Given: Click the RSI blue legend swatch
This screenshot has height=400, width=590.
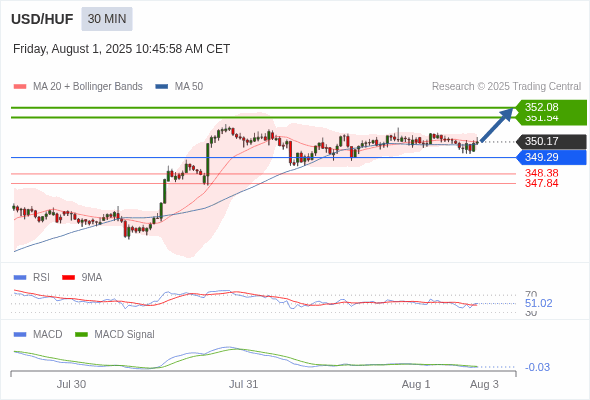Looking at the screenshot, I should pyautogui.click(x=20, y=278).
